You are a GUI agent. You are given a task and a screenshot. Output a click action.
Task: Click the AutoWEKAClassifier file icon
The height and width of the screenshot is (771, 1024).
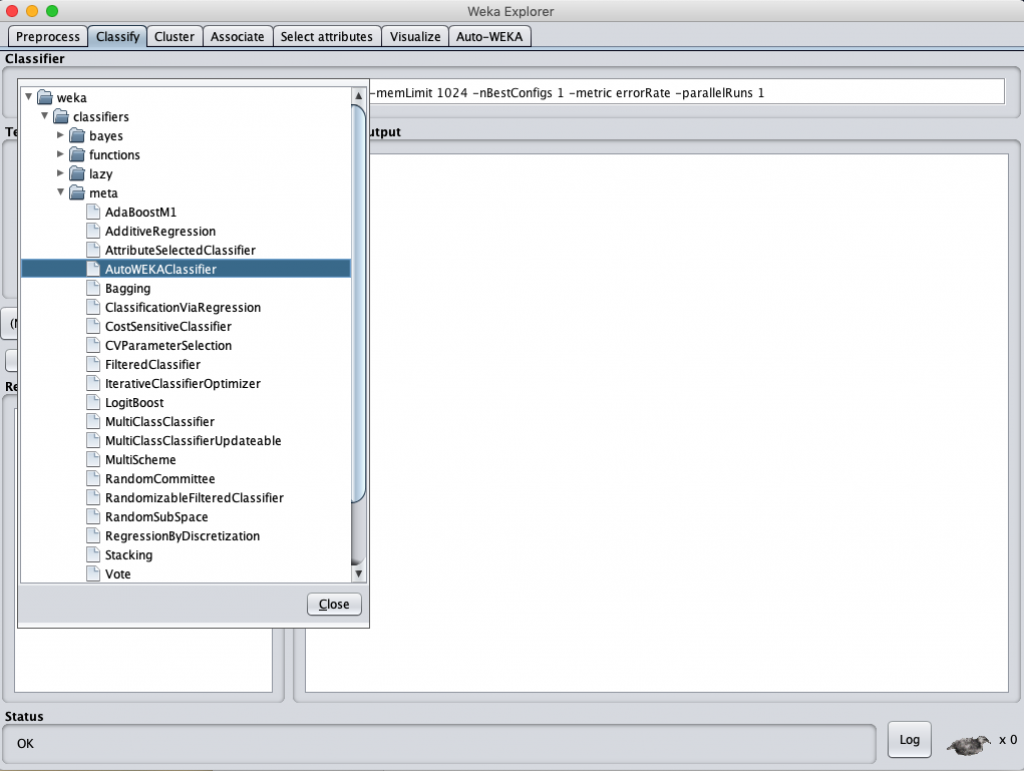click(x=93, y=268)
